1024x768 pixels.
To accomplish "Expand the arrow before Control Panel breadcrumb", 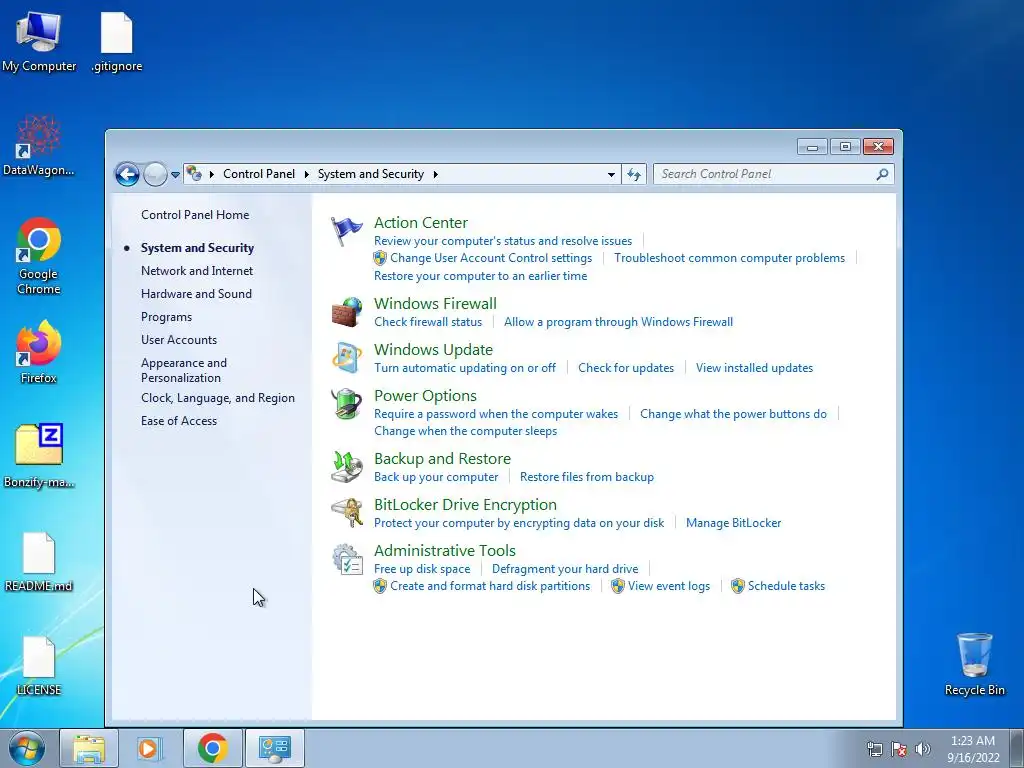I will click(x=212, y=174).
